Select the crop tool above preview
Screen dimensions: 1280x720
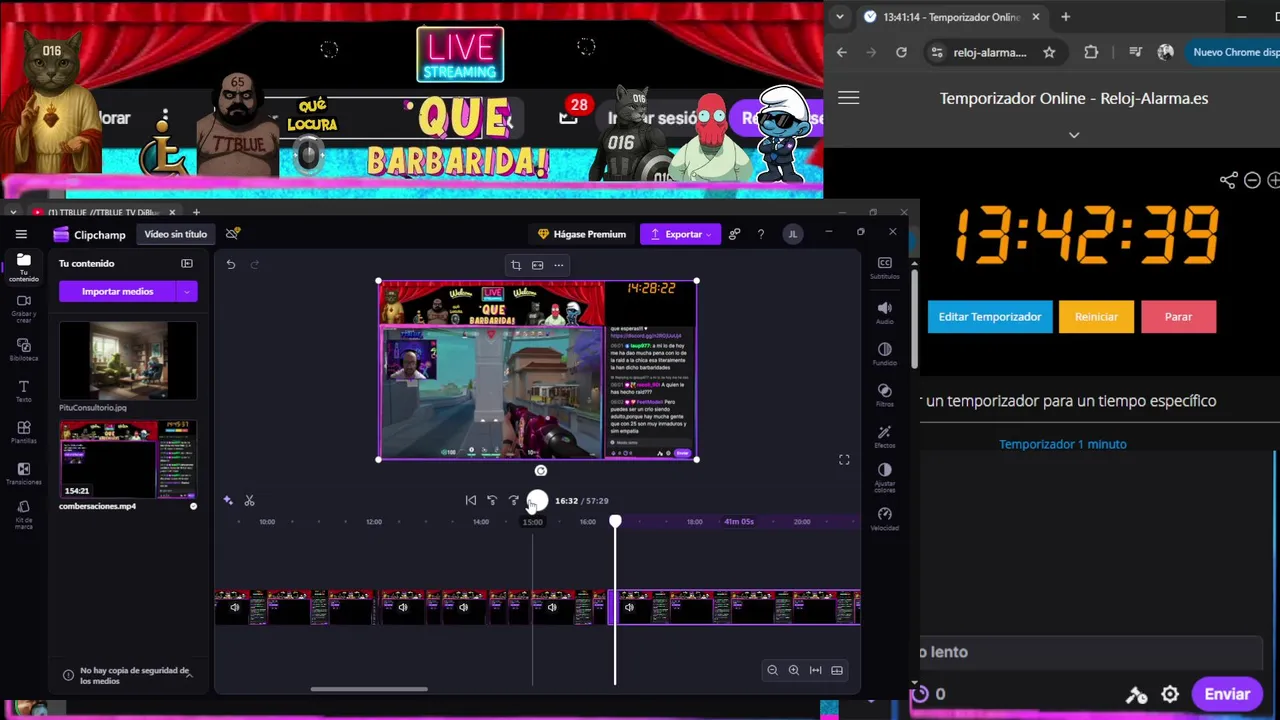(x=516, y=265)
